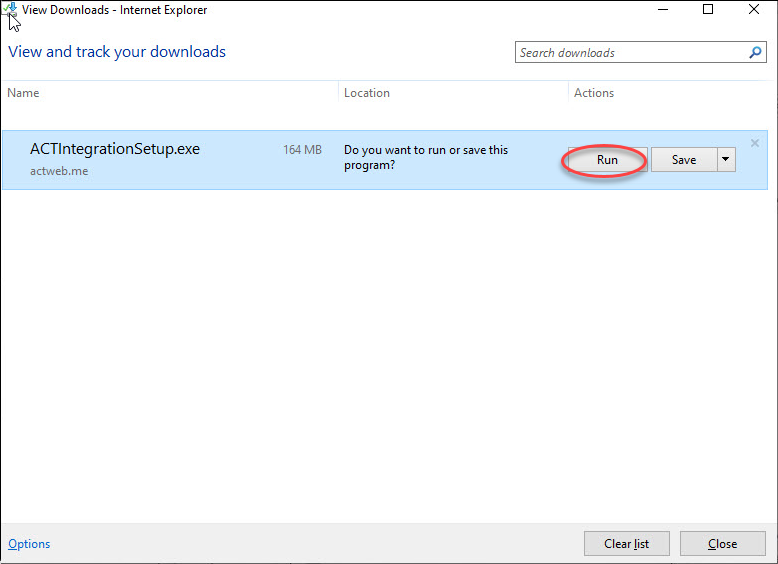Click the 164 MB size text
The height and width of the screenshot is (564, 778).
click(302, 150)
